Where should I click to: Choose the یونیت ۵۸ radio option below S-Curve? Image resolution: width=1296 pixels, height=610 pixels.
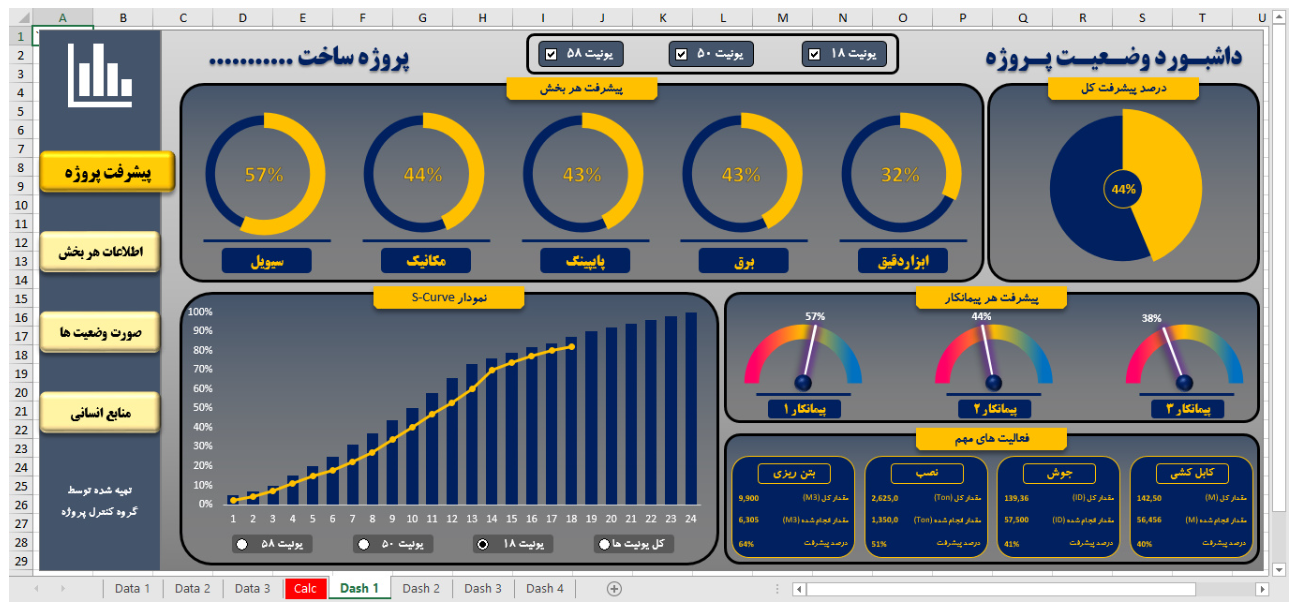coord(242,544)
